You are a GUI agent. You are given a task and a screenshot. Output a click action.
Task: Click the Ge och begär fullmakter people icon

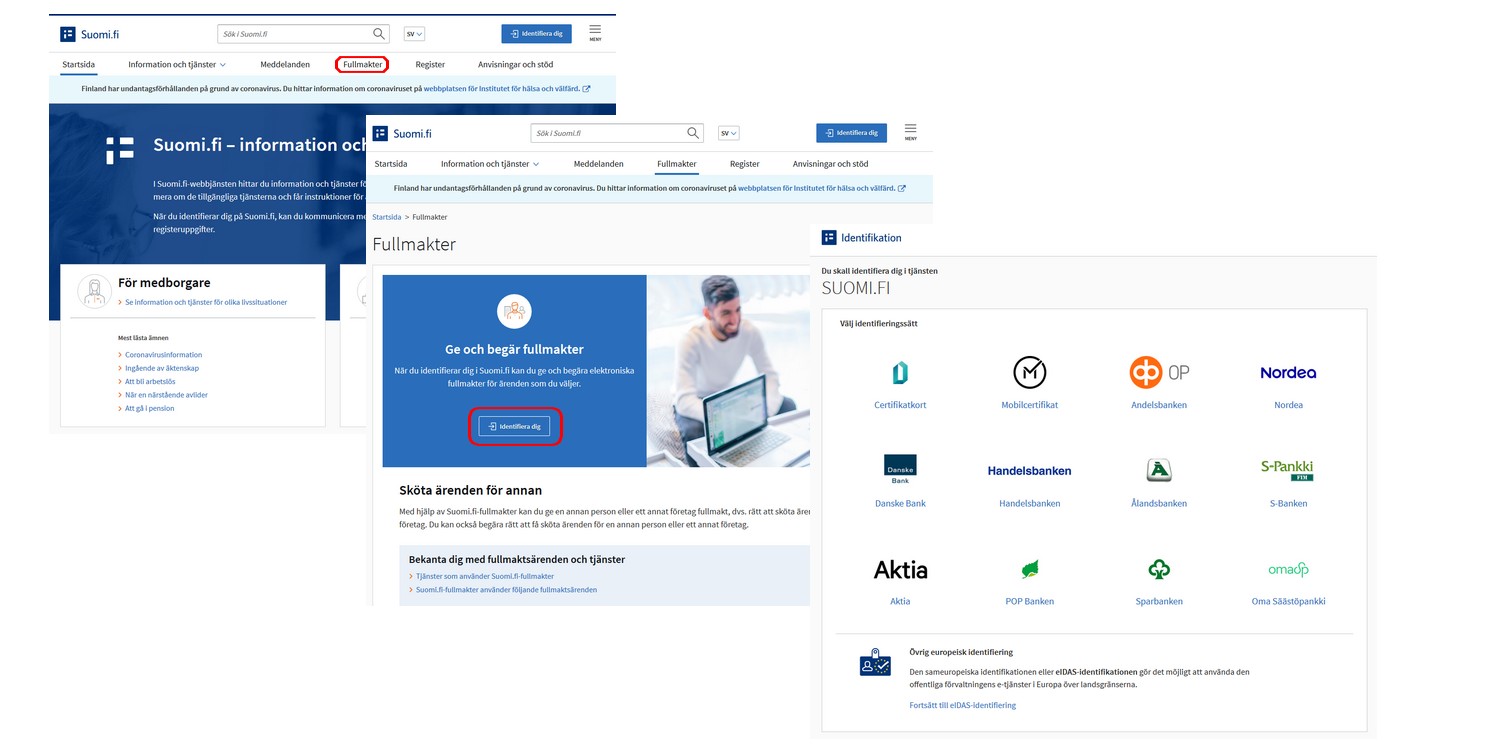coord(515,311)
